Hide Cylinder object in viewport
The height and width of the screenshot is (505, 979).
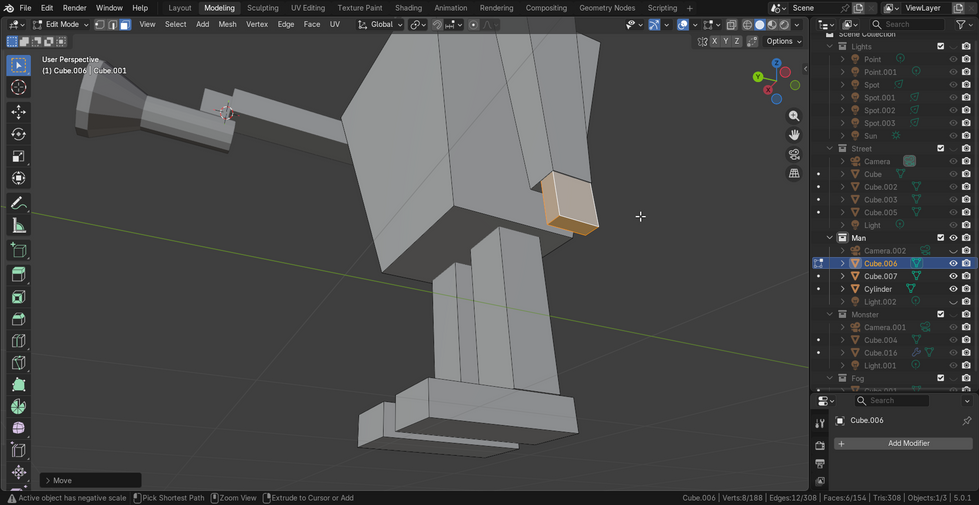click(953, 289)
